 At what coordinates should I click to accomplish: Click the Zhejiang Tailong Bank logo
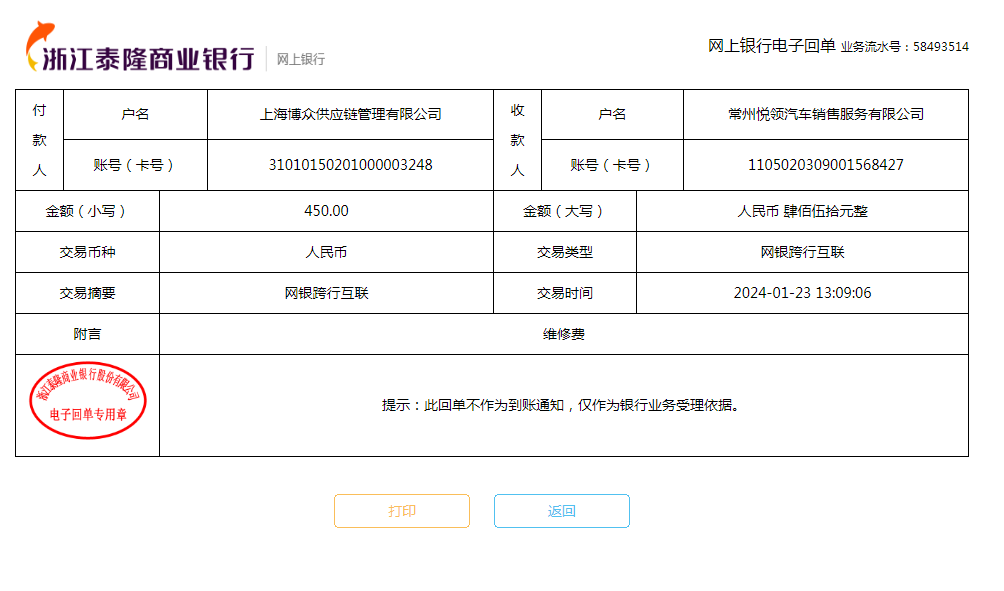click(x=140, y=49)
